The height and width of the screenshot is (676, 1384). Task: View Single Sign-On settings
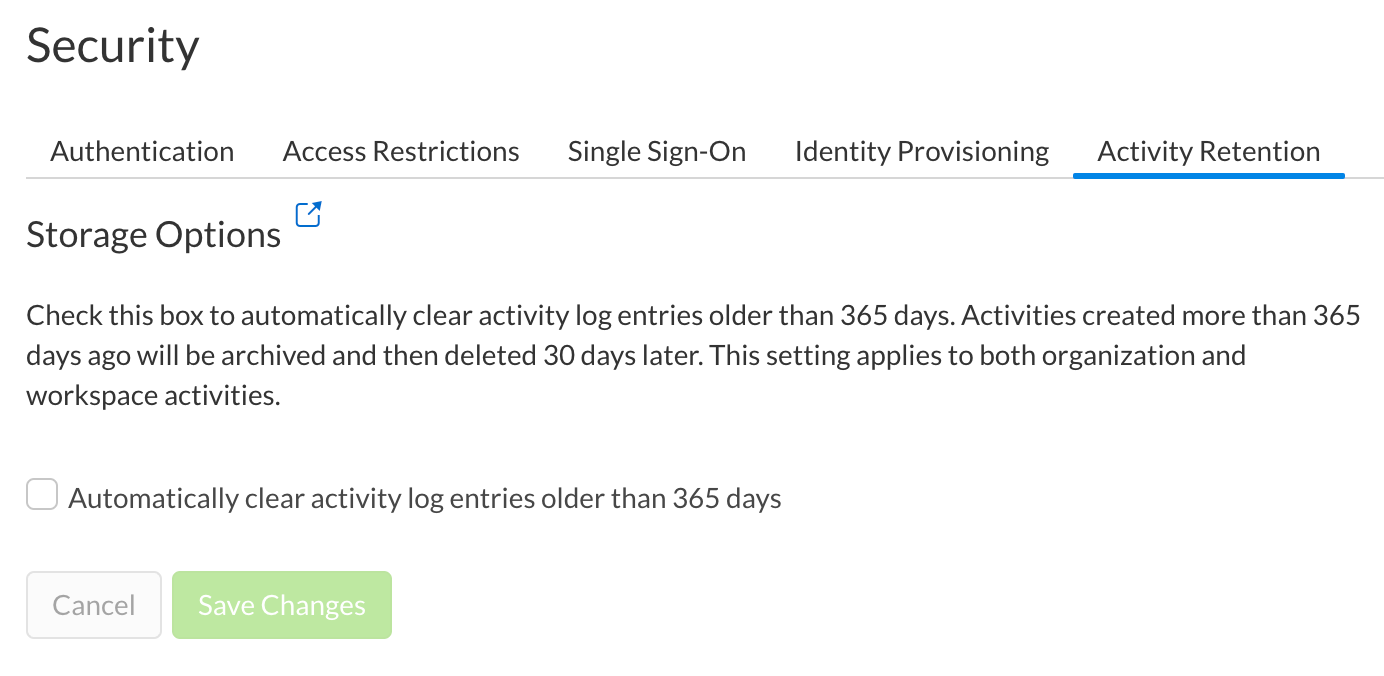[656, 151]
